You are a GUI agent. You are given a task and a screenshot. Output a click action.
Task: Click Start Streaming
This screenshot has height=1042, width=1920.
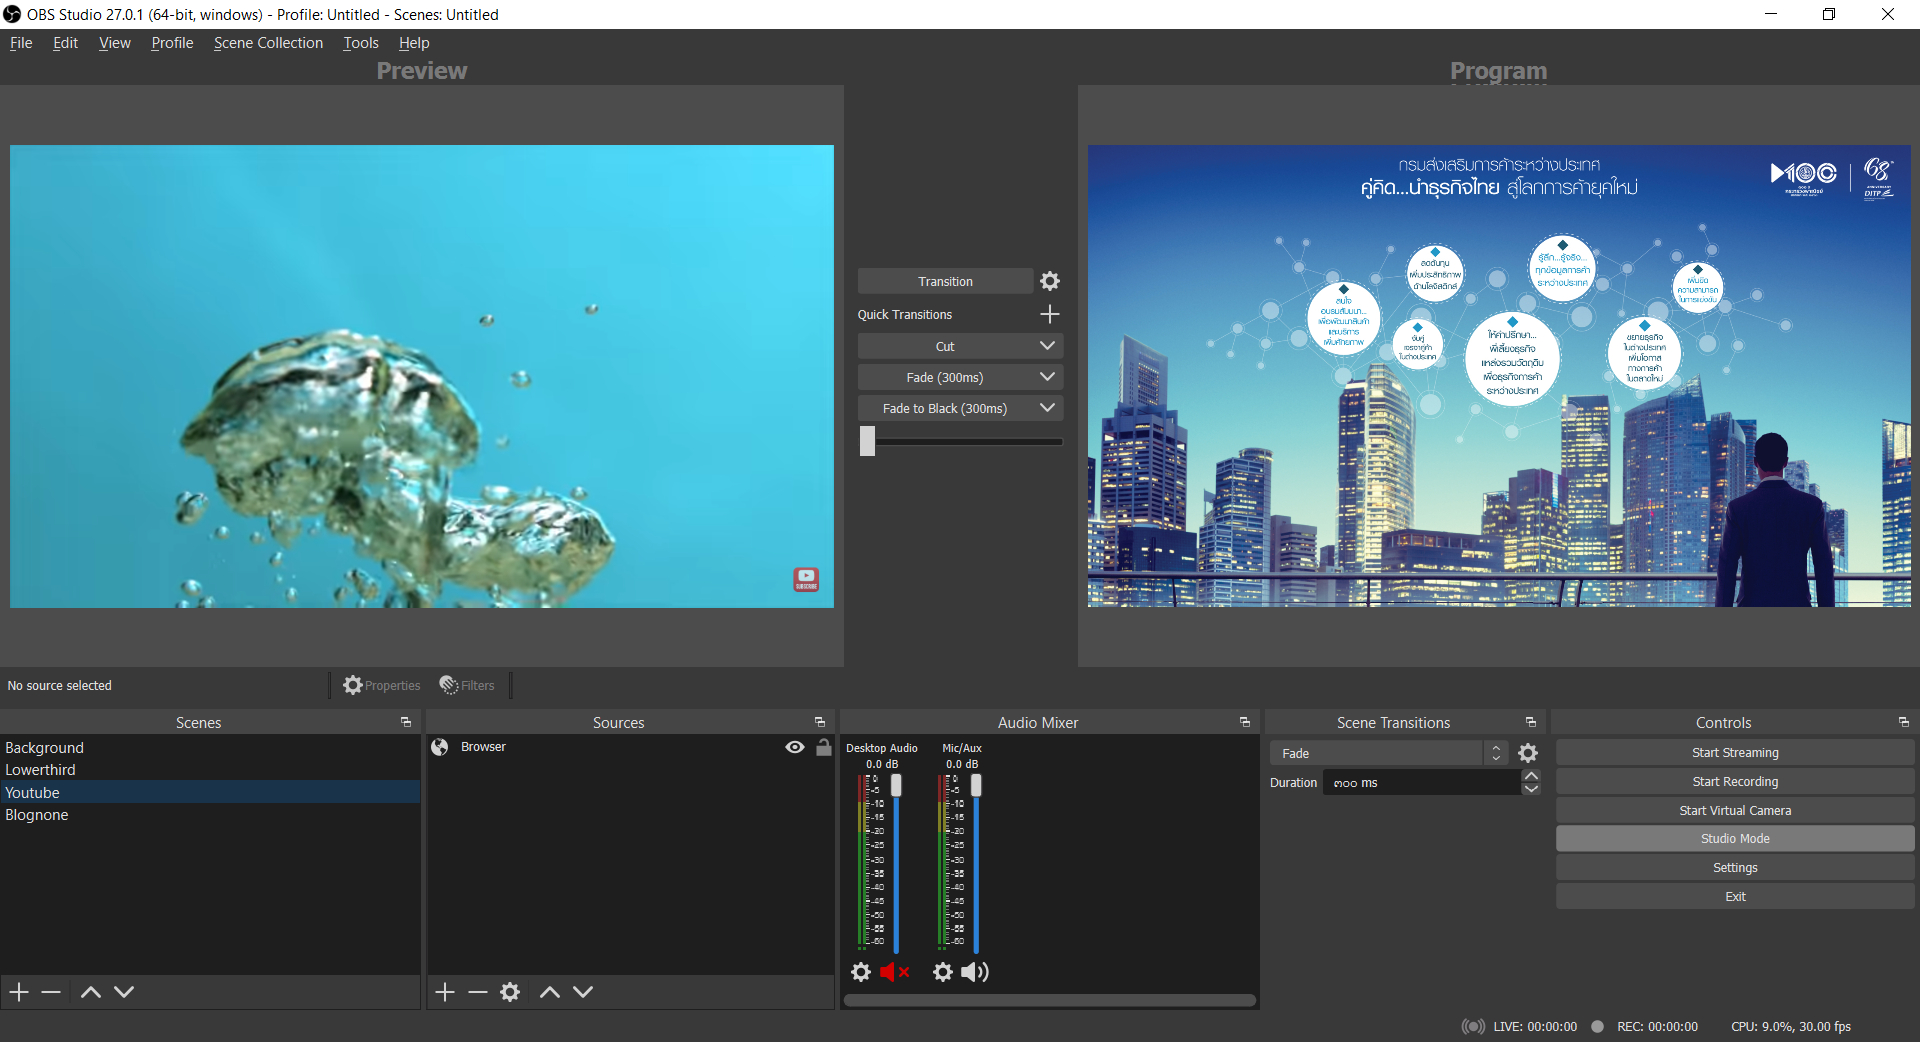[1734, 752]
